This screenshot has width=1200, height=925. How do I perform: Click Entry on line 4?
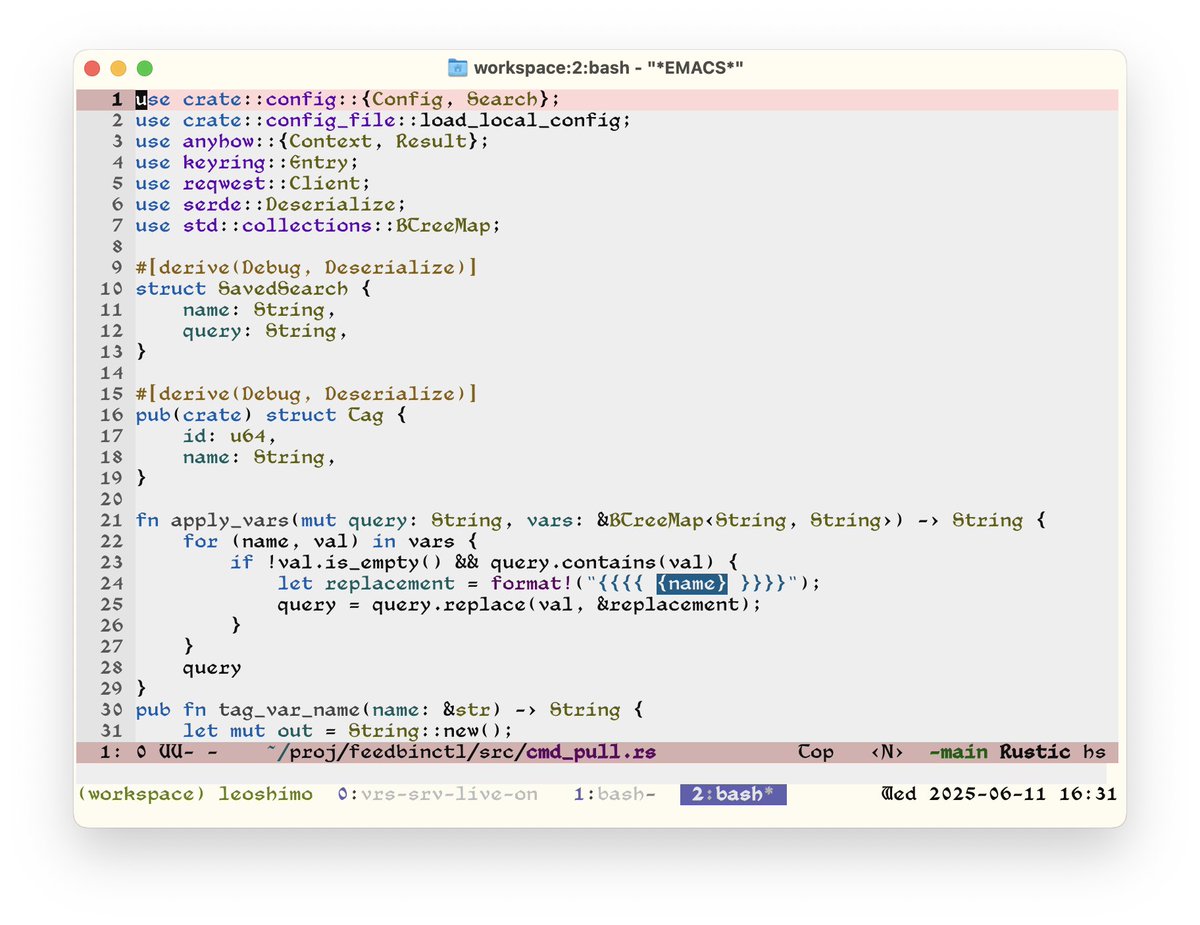click(319, 162)
